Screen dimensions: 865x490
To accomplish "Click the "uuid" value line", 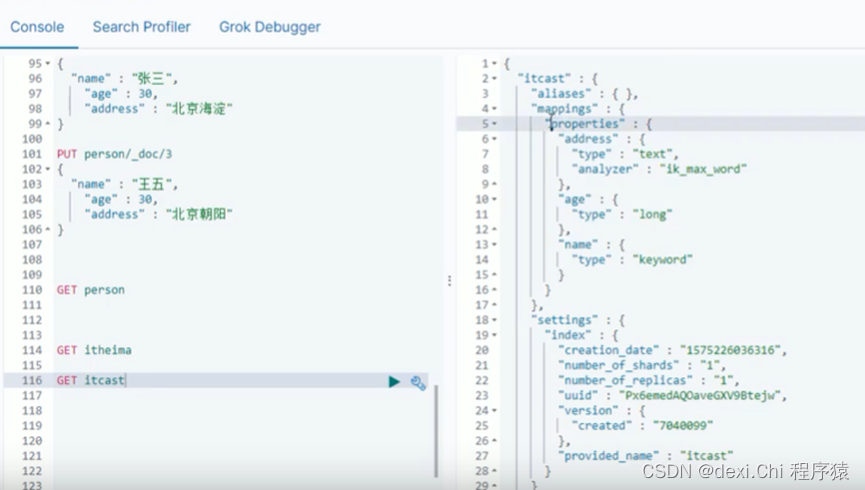I will tap(672, 395).
